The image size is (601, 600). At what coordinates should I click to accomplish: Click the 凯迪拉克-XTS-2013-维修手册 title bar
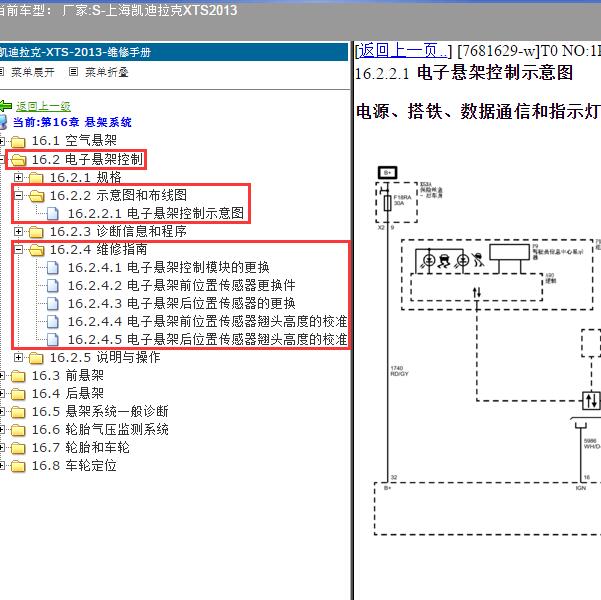174,52
